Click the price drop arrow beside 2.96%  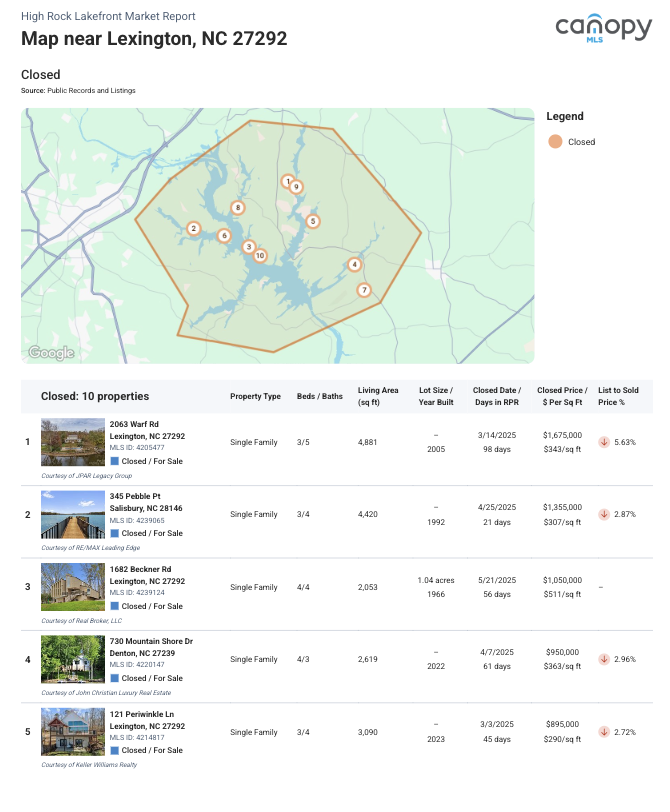[604, 660]
